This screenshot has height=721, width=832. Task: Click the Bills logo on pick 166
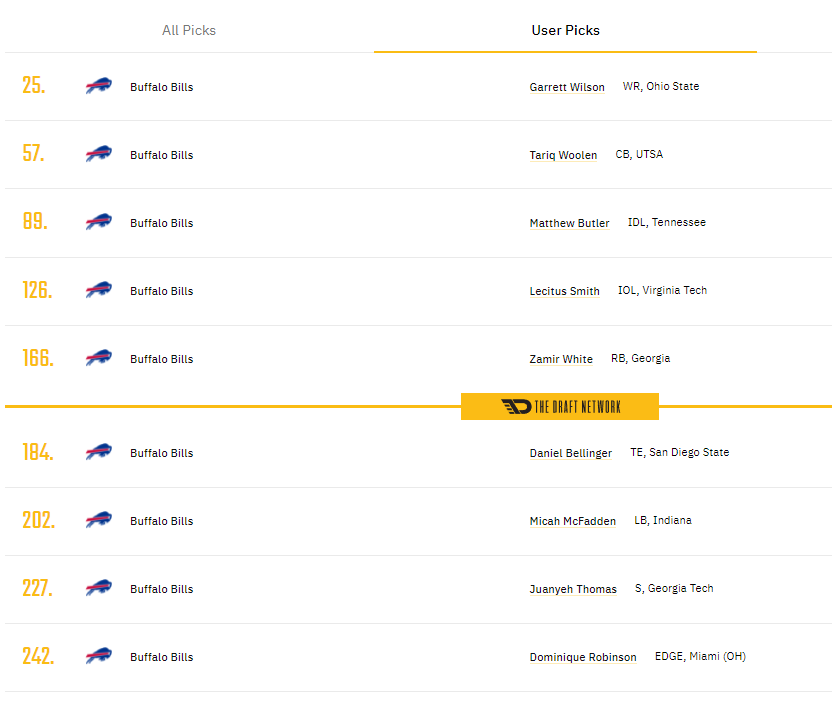(x=99, y=358)
